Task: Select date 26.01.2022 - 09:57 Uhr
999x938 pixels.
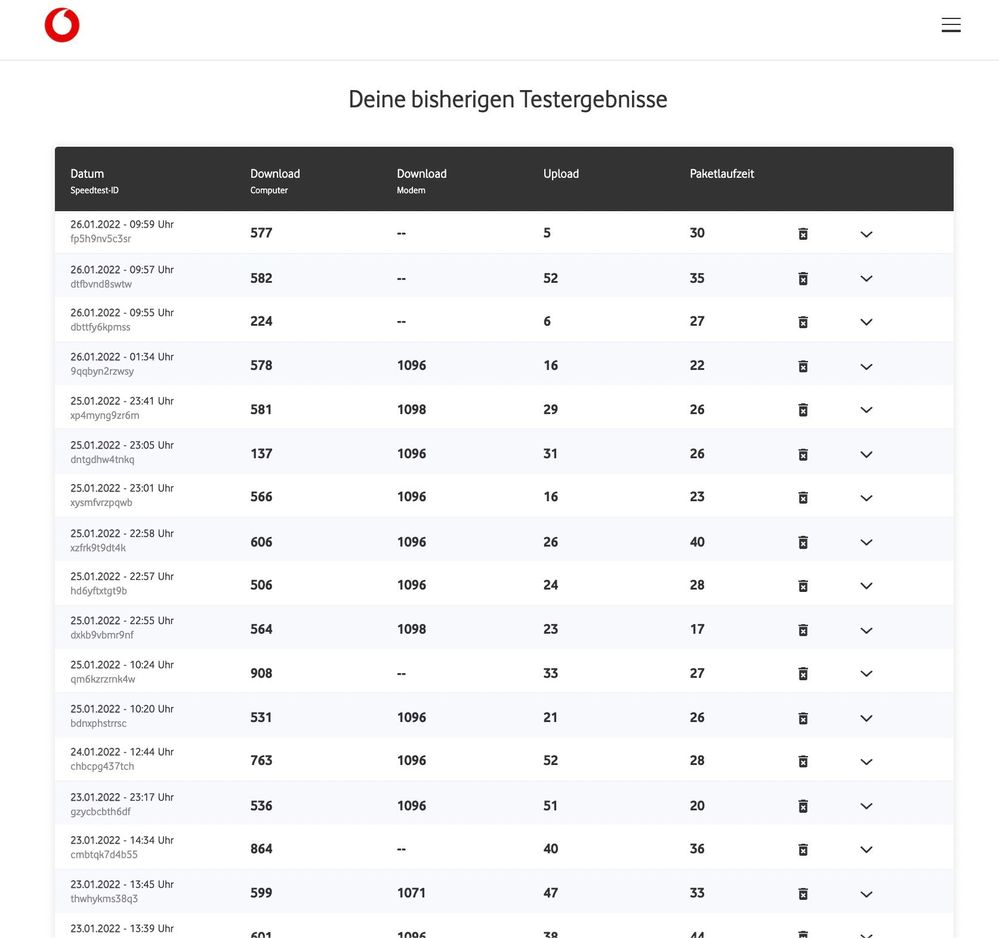Action: pos(122,270)
